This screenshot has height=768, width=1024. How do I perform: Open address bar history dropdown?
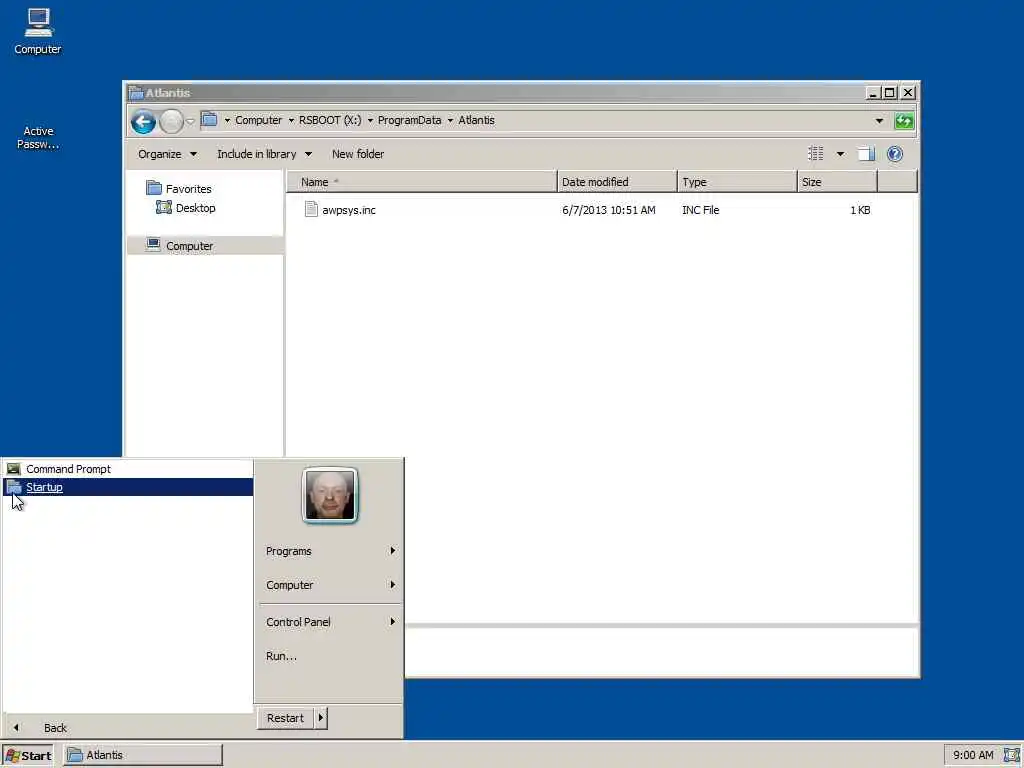[x=879, y=121]
